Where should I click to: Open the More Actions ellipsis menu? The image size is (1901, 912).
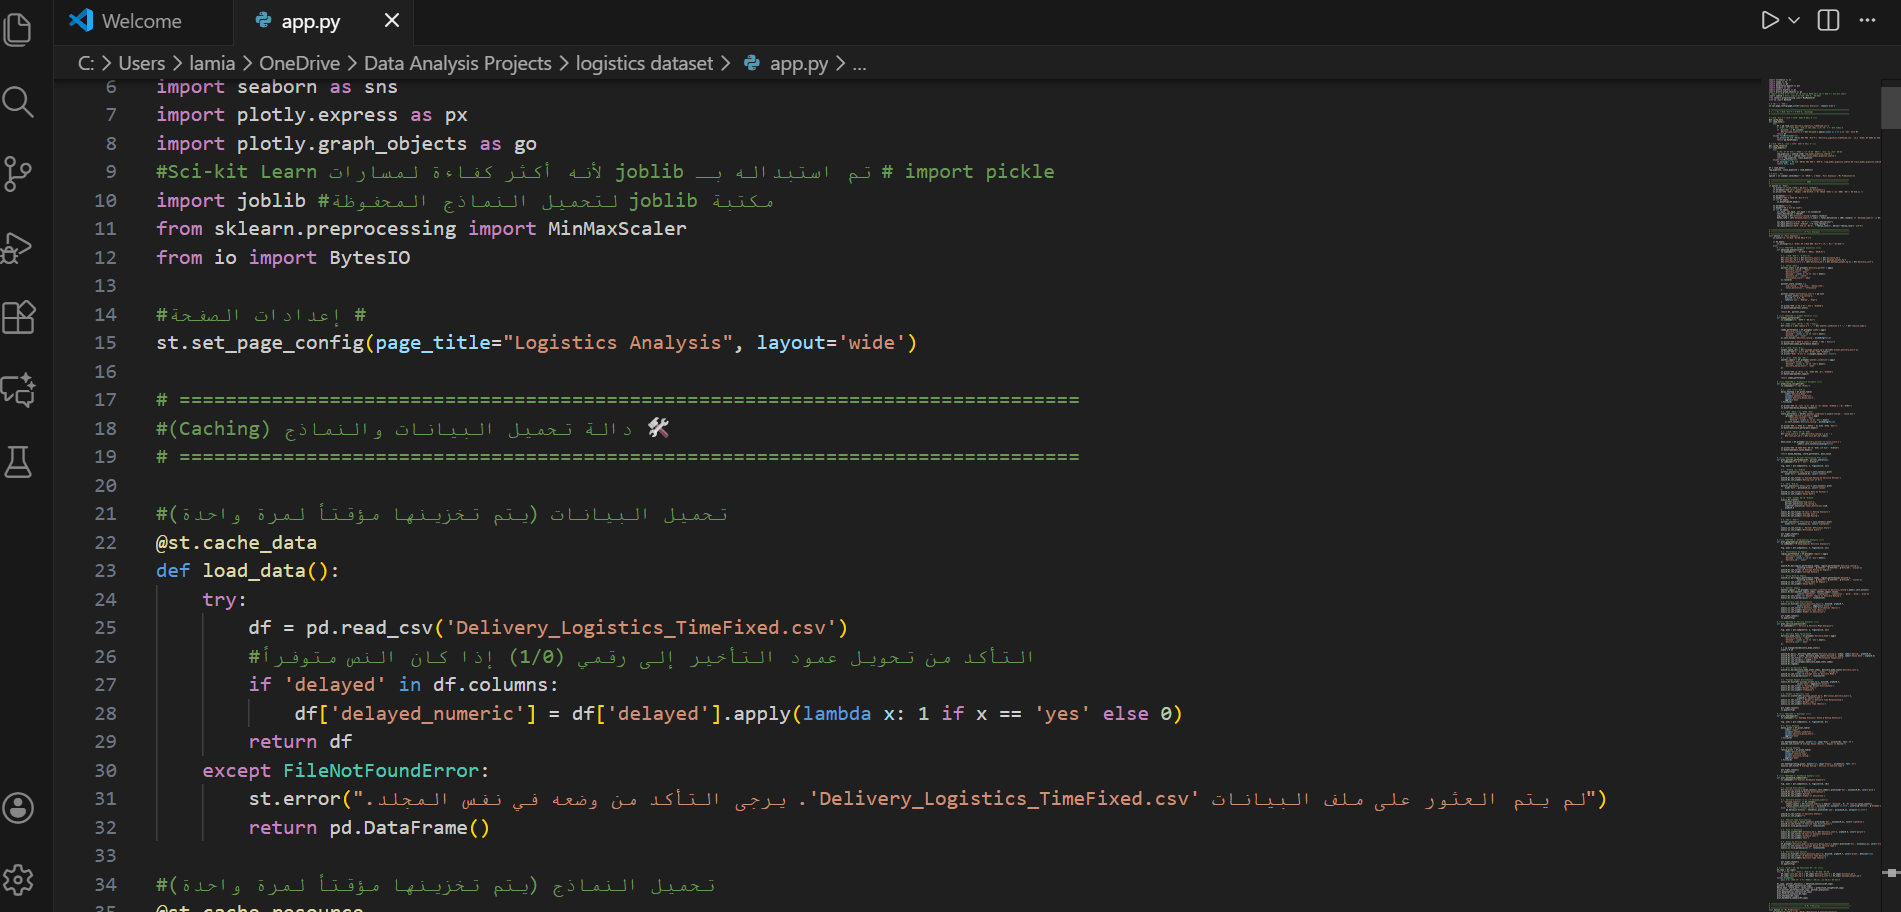click(1867, 21)
